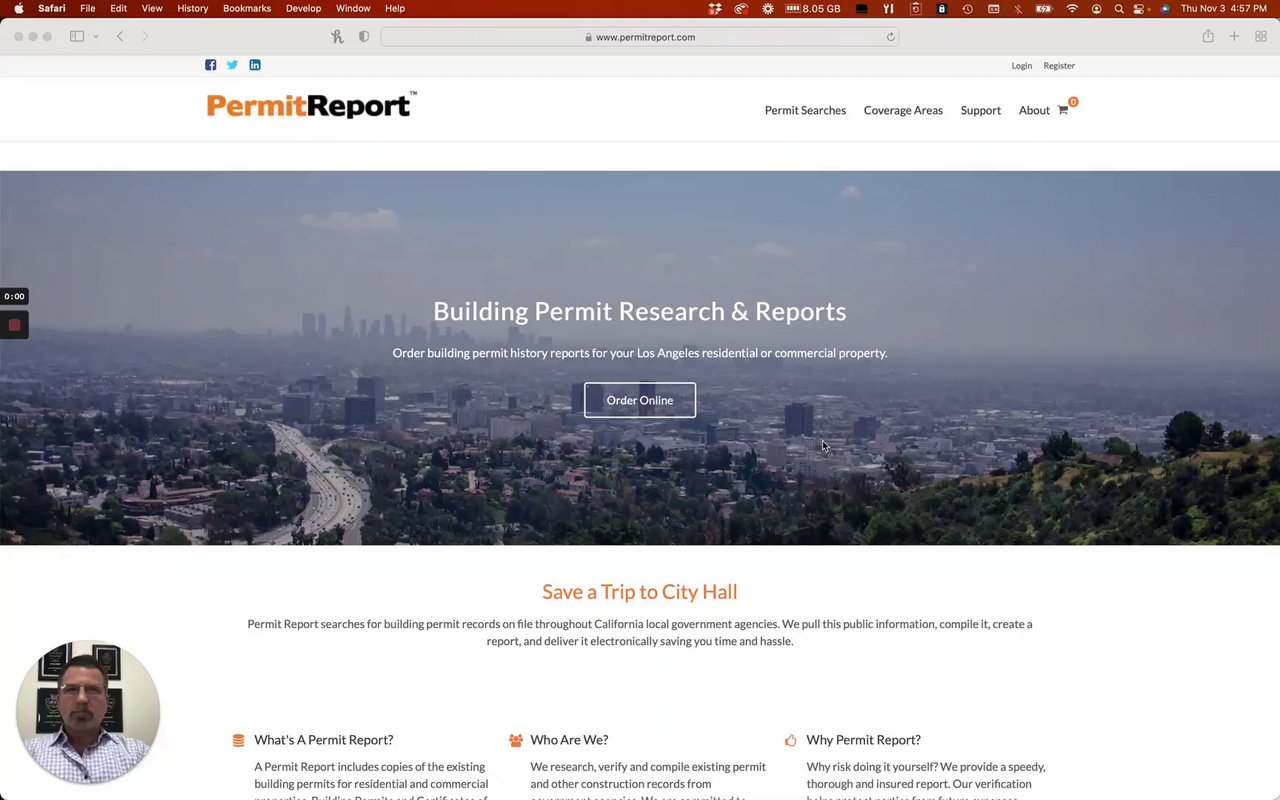Open Coverage Areas navigation item
The width and height of the screenshot is (1280, 800).
[x=903, y=110]
